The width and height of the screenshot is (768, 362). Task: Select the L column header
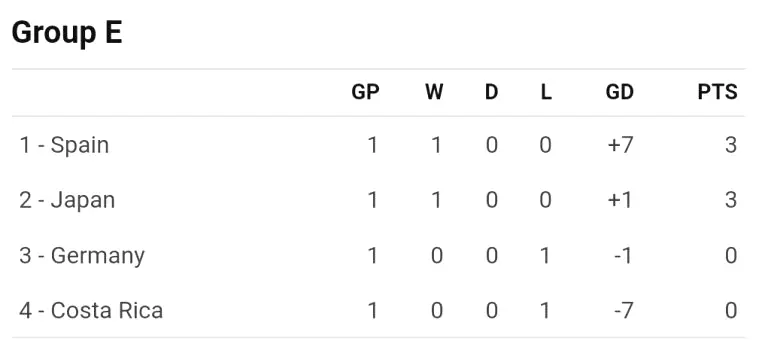pos(546,92)
